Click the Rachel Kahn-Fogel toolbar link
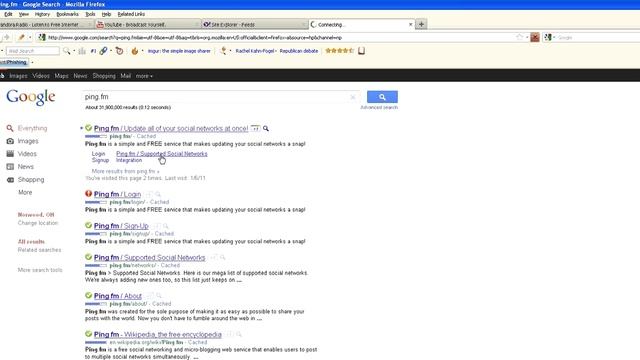This screenshot has width=640, height=360. click(x=255, y=51)
